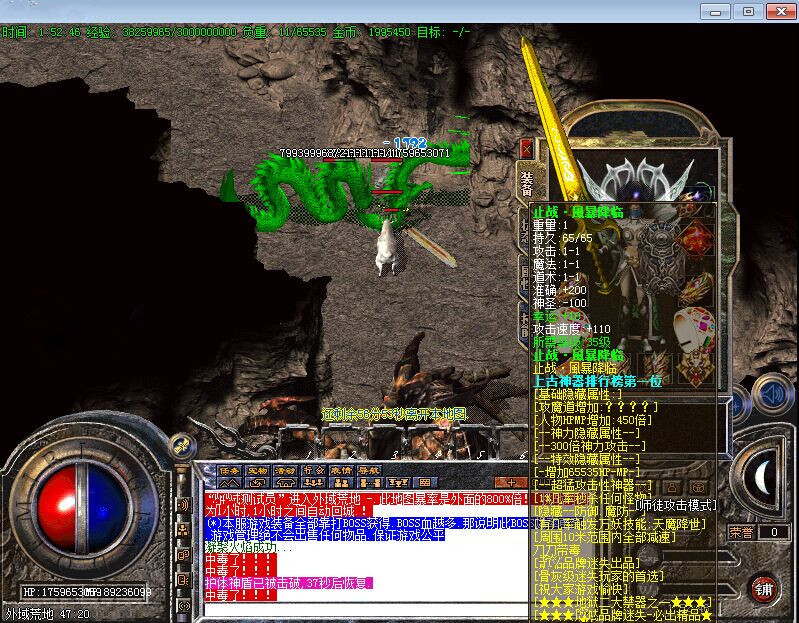The height and width of the screenshot is (623, 799).
Task: Expand the chat window with plus button
Action: coord(509,482)
